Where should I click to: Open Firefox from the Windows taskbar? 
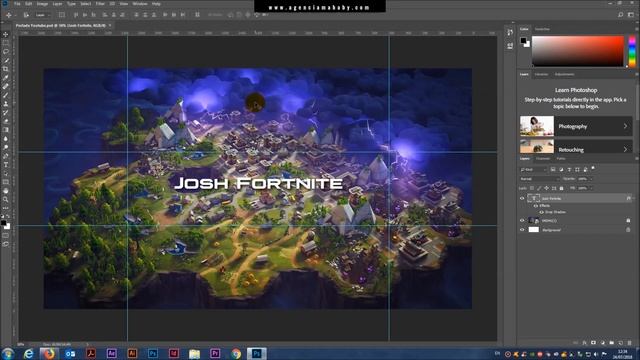point(49,353)
